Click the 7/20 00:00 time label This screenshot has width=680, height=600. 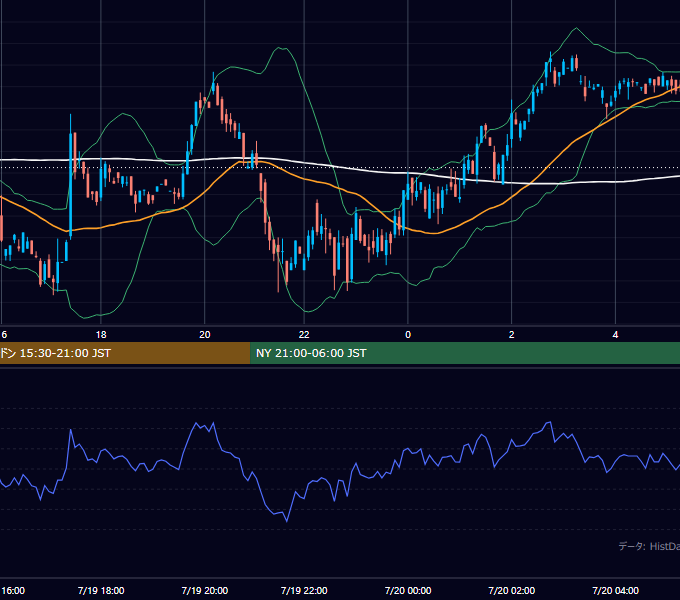408,590
